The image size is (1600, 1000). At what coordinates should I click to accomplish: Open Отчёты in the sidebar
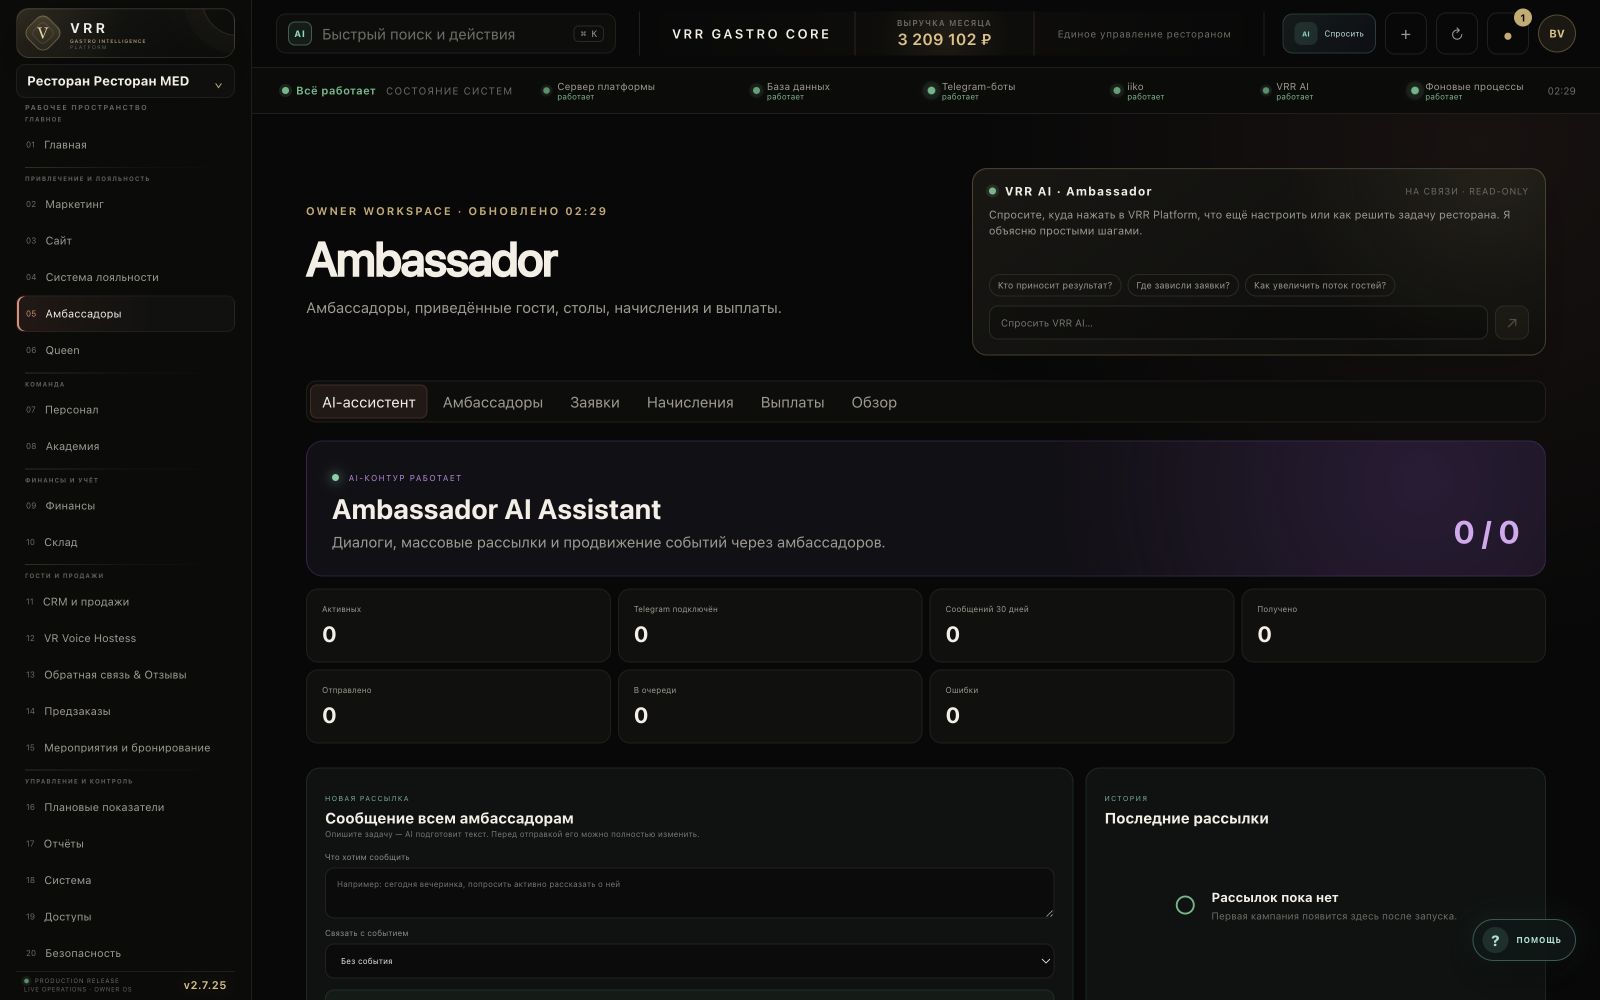[x=126, y=844]
